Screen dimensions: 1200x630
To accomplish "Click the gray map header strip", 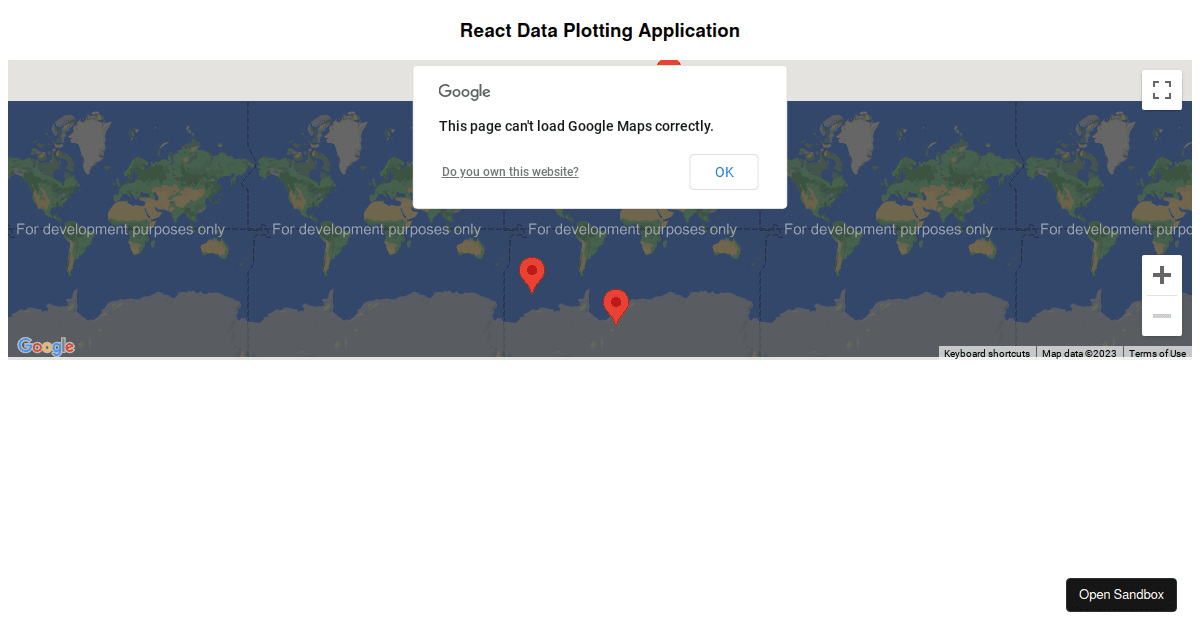I will (200, 80).
